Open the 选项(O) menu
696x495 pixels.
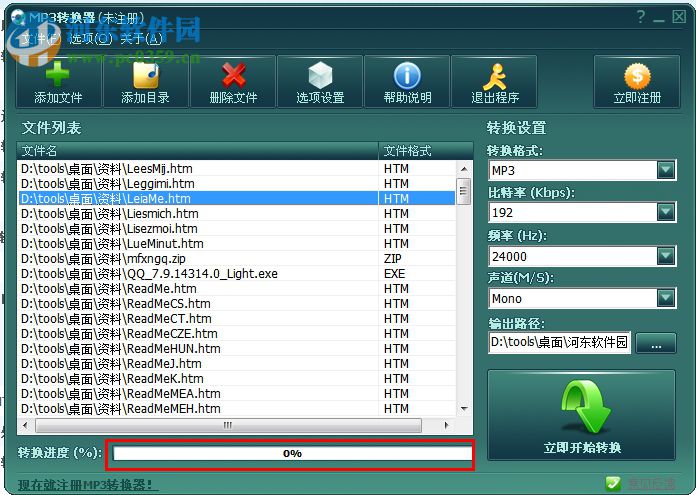91,39
